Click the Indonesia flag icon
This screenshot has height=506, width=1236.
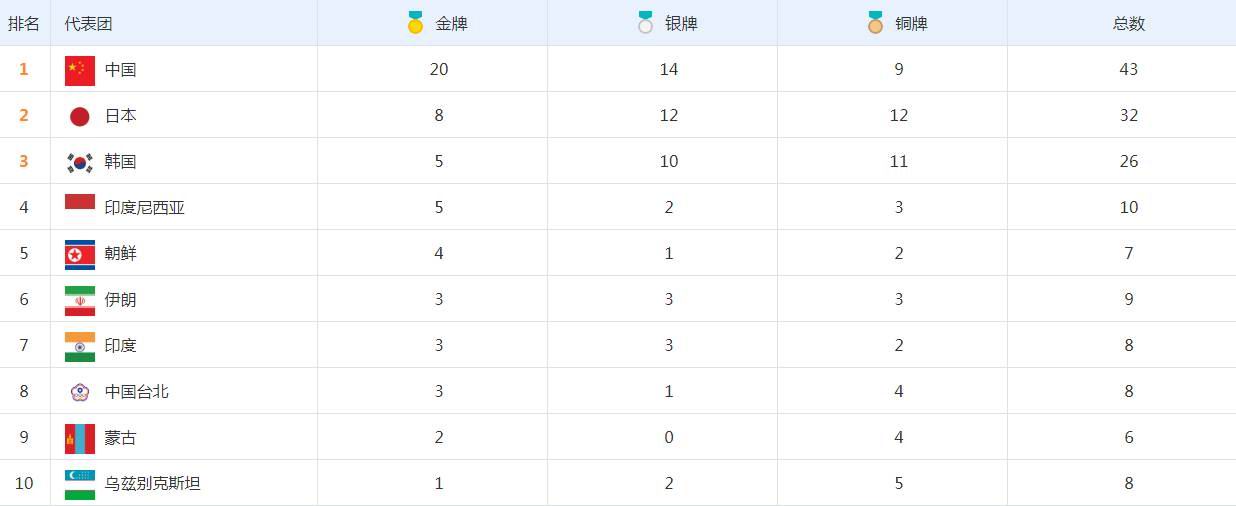pyautogui.click(x=80, y=204)
